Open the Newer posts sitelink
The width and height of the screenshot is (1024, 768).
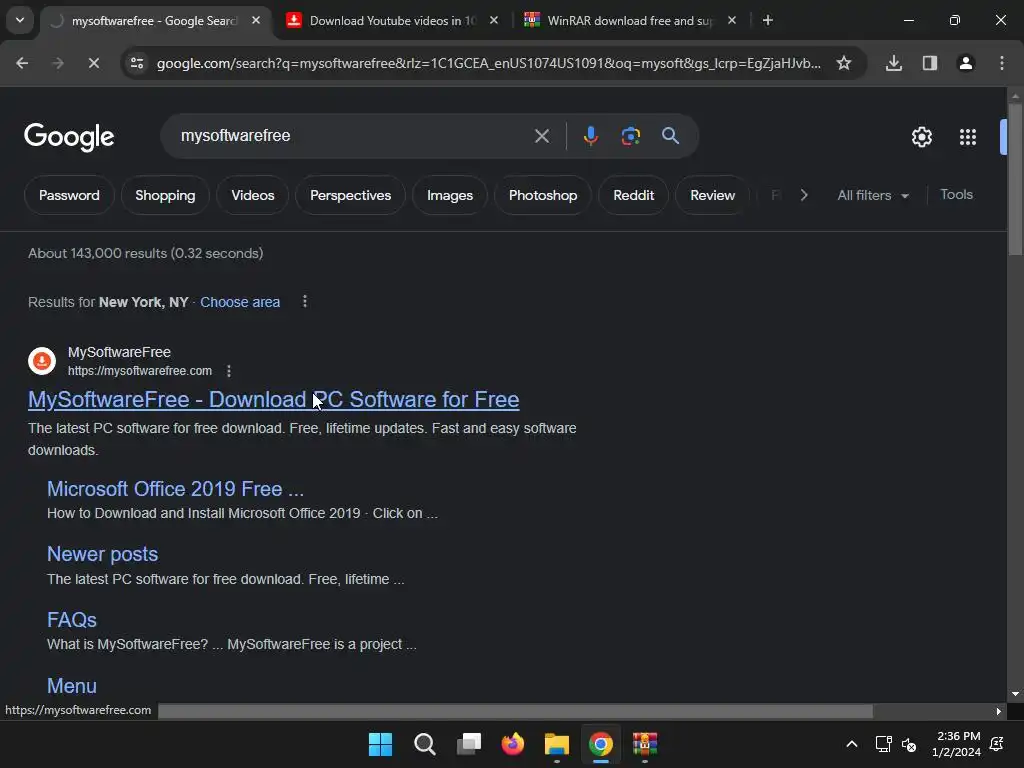click(103, 554)
